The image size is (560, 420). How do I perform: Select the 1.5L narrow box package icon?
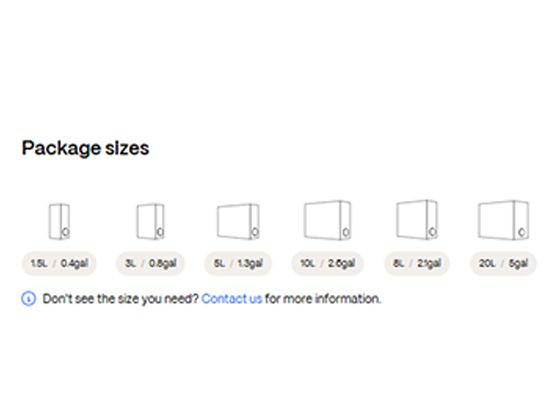click(x=59, y=221)
